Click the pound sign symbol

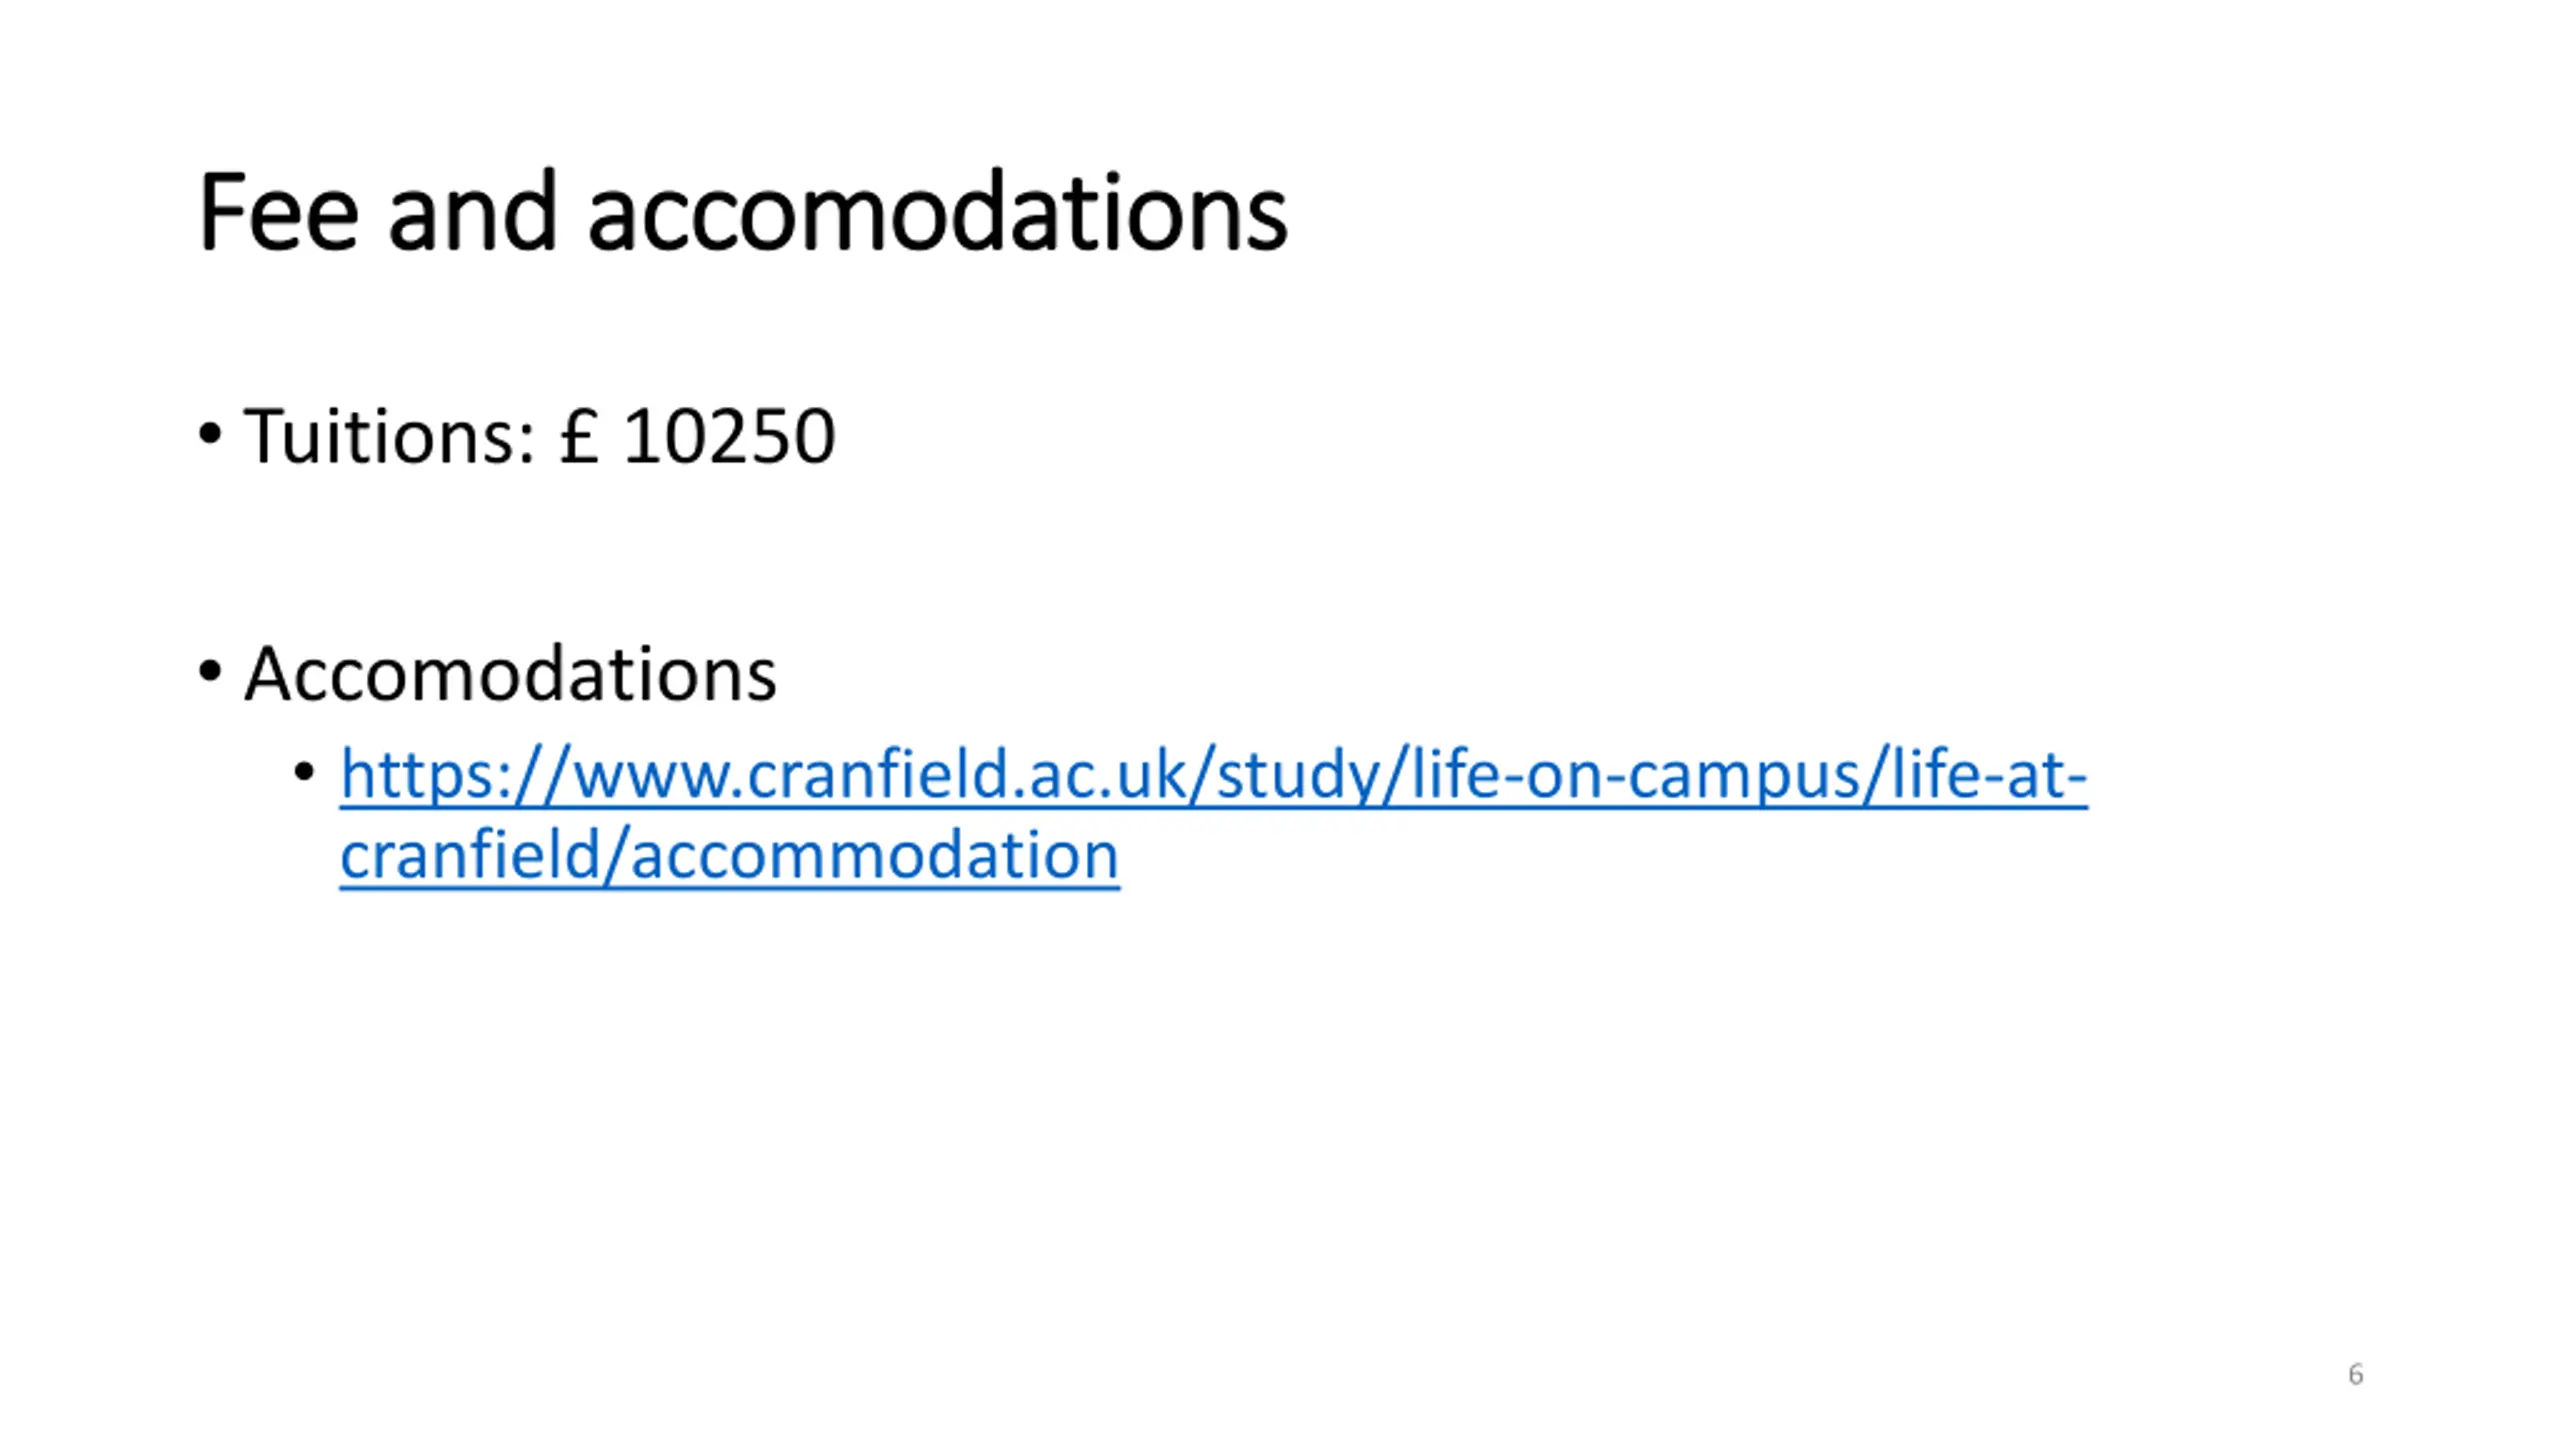click(x=579, y=437)
